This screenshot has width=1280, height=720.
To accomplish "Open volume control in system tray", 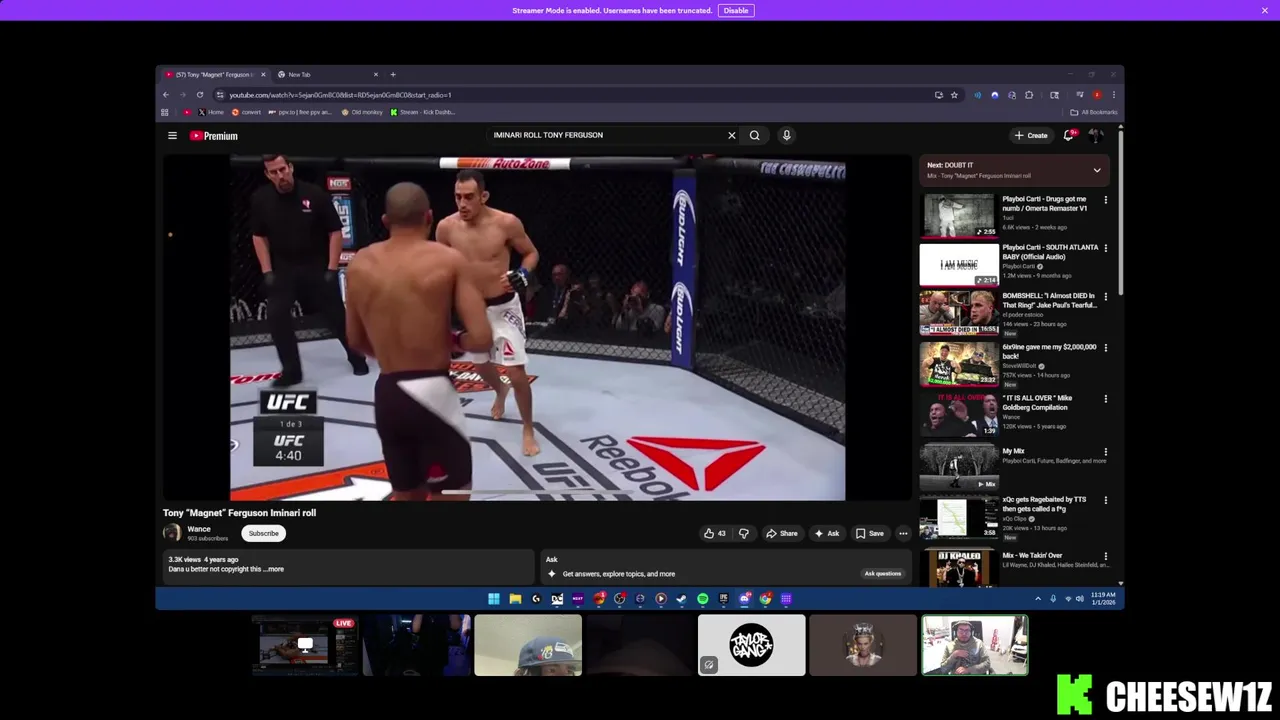I will [x=1080, y=599].
